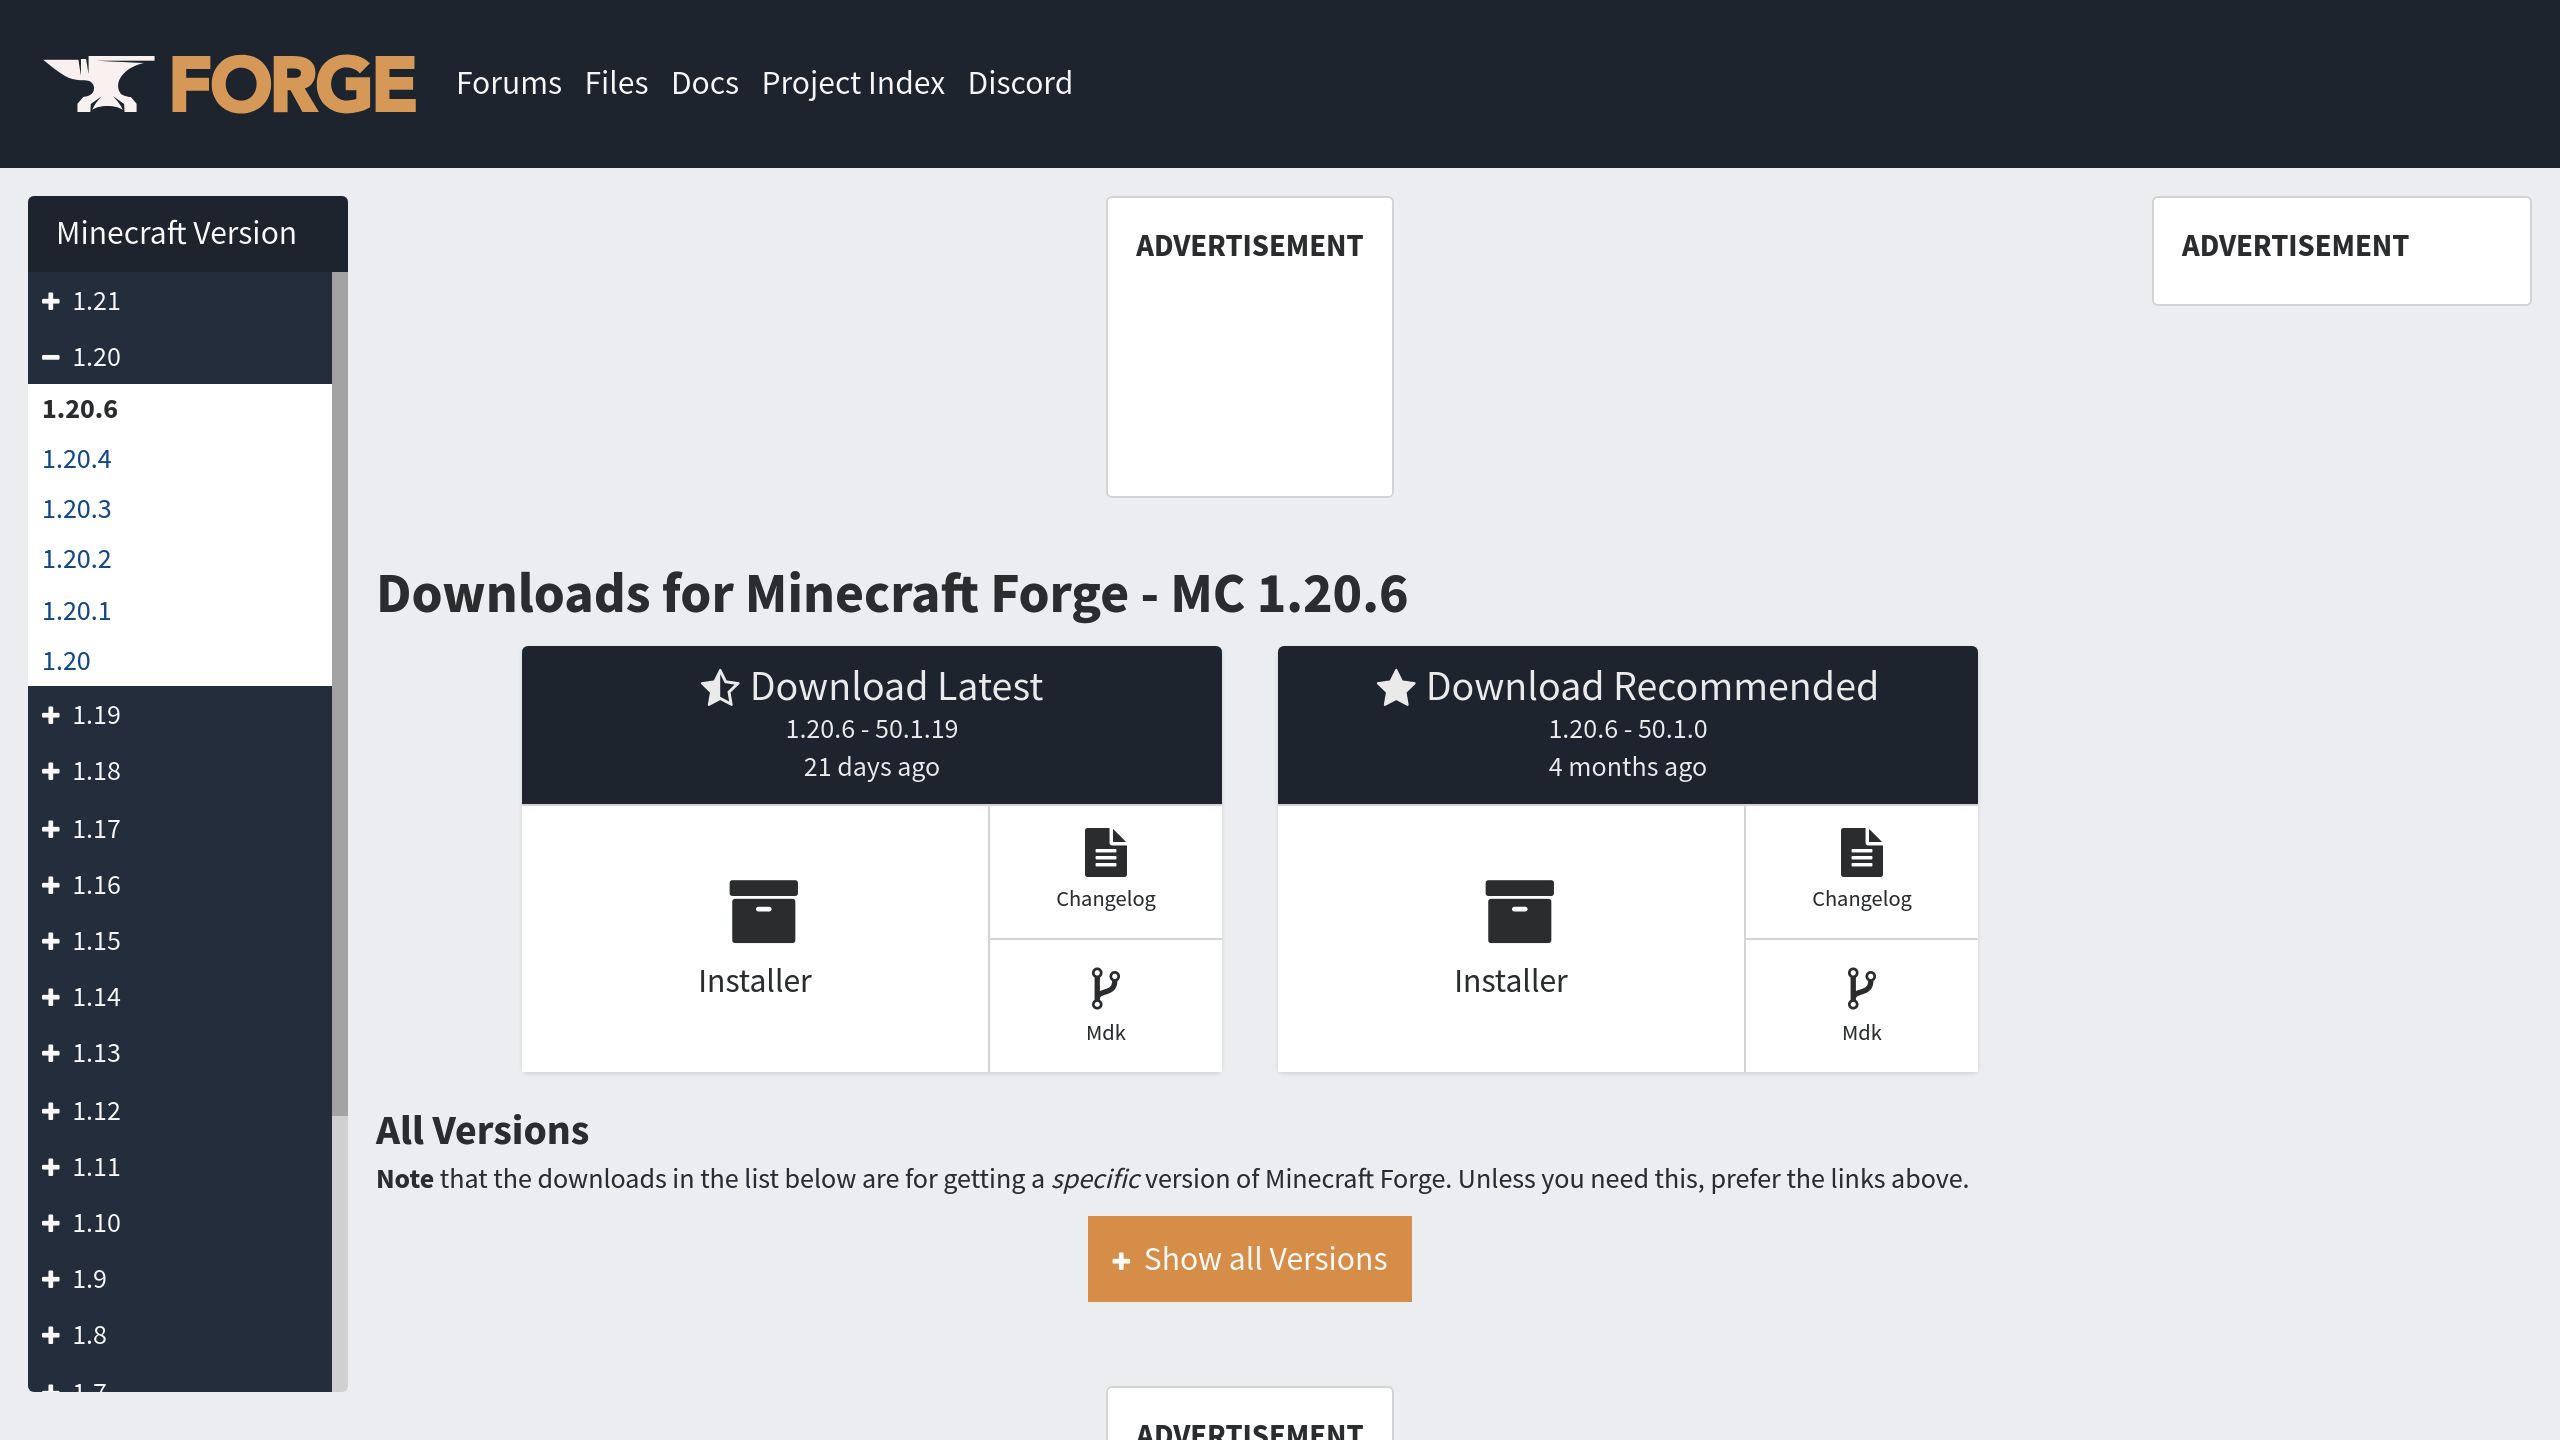Click the Recommended version Mdk branch icon
Image resolution: width=2560 pixels, height=1440 pixels.
pyautogui.click(x=1861, y=988)
